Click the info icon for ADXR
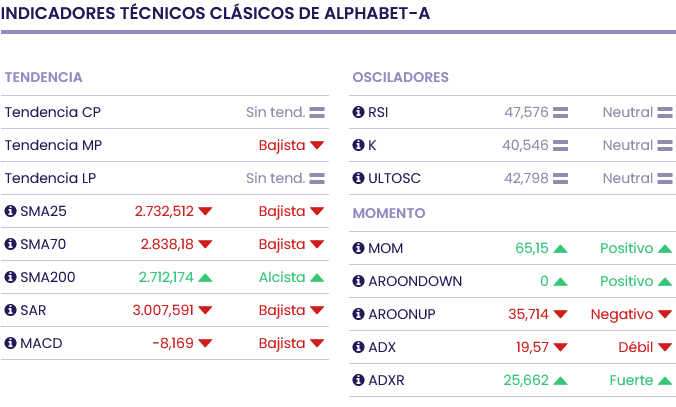This screenshot has width=676, height=407. 359,380
